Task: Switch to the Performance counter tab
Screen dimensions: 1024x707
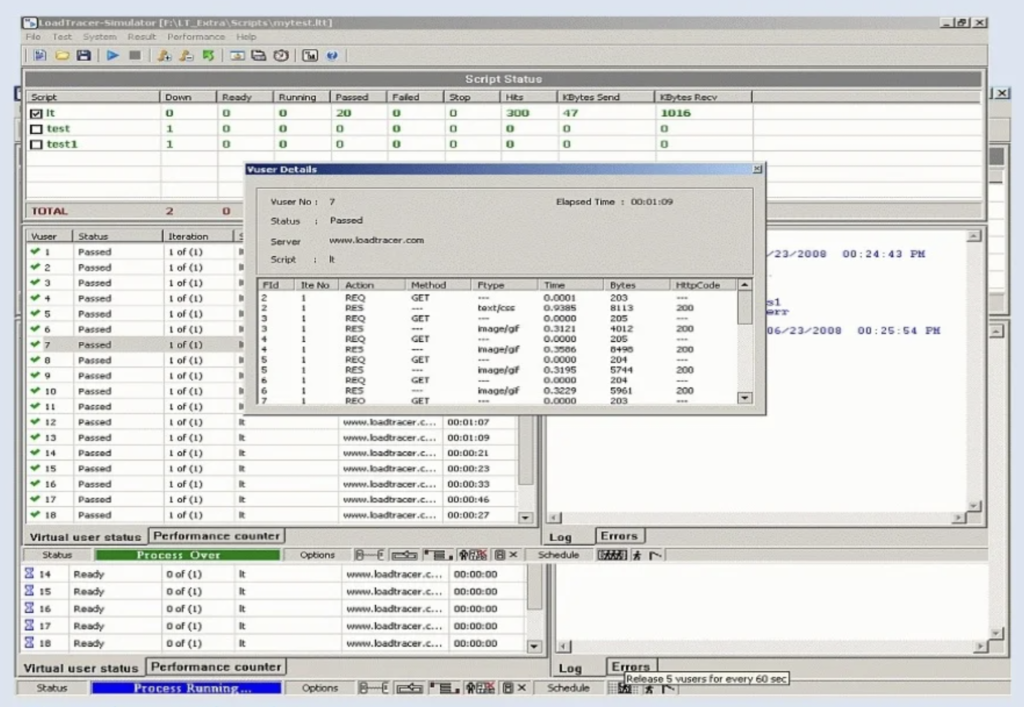Action: [216, 535]
